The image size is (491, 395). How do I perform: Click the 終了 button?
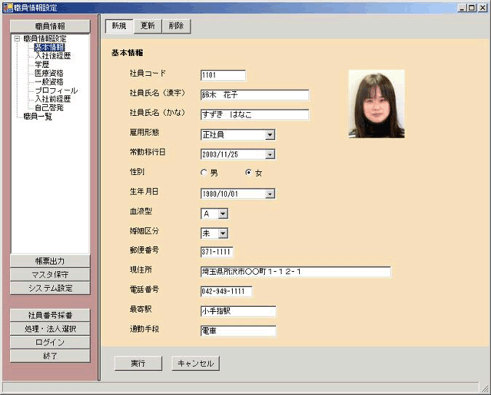tap(50, 356)
